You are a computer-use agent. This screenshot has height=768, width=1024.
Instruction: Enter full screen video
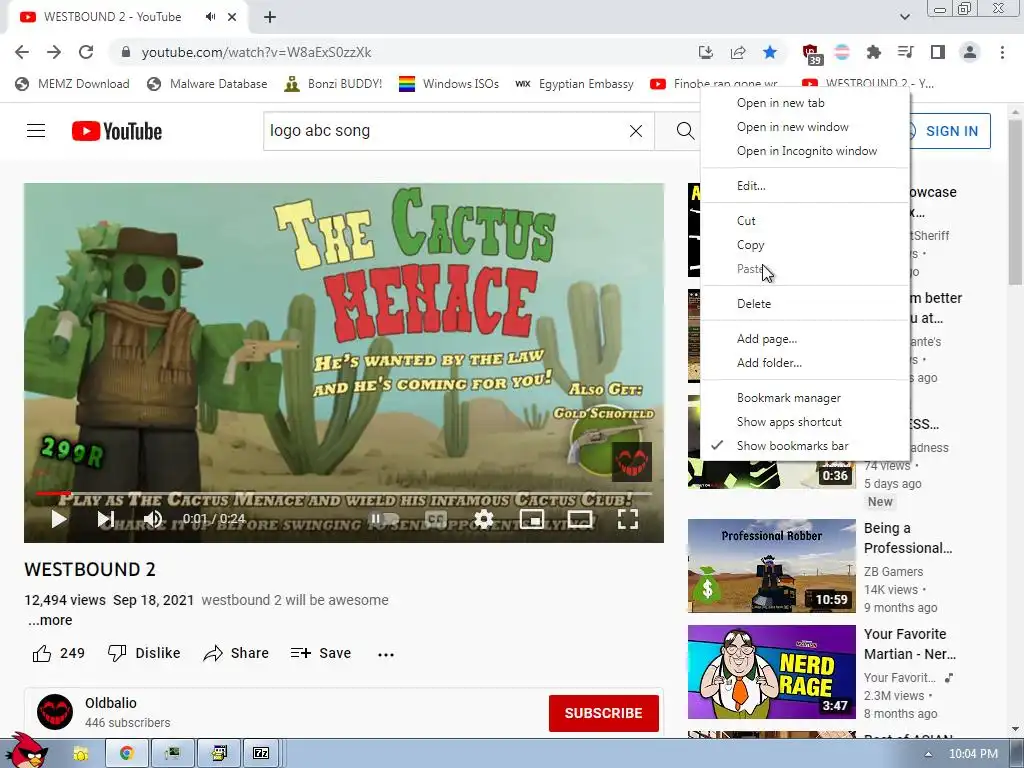(x=628, y=519)
